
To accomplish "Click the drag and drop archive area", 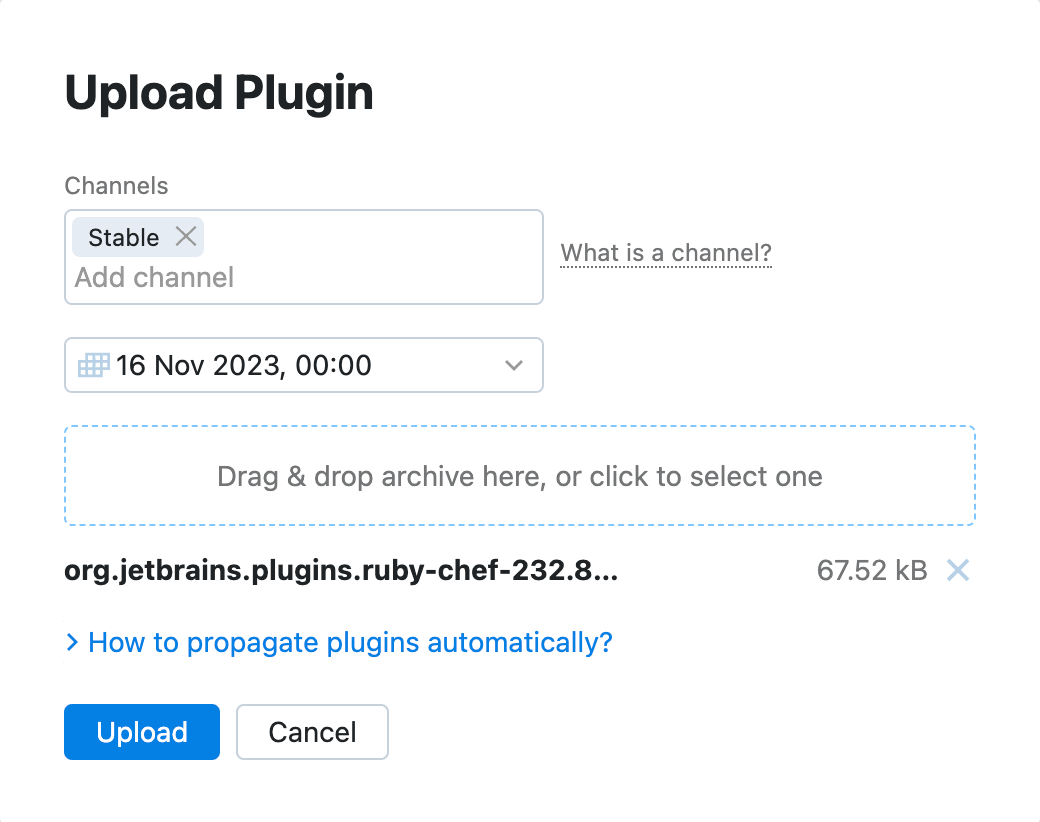I will pyautogui.click(x=520, y=475).
